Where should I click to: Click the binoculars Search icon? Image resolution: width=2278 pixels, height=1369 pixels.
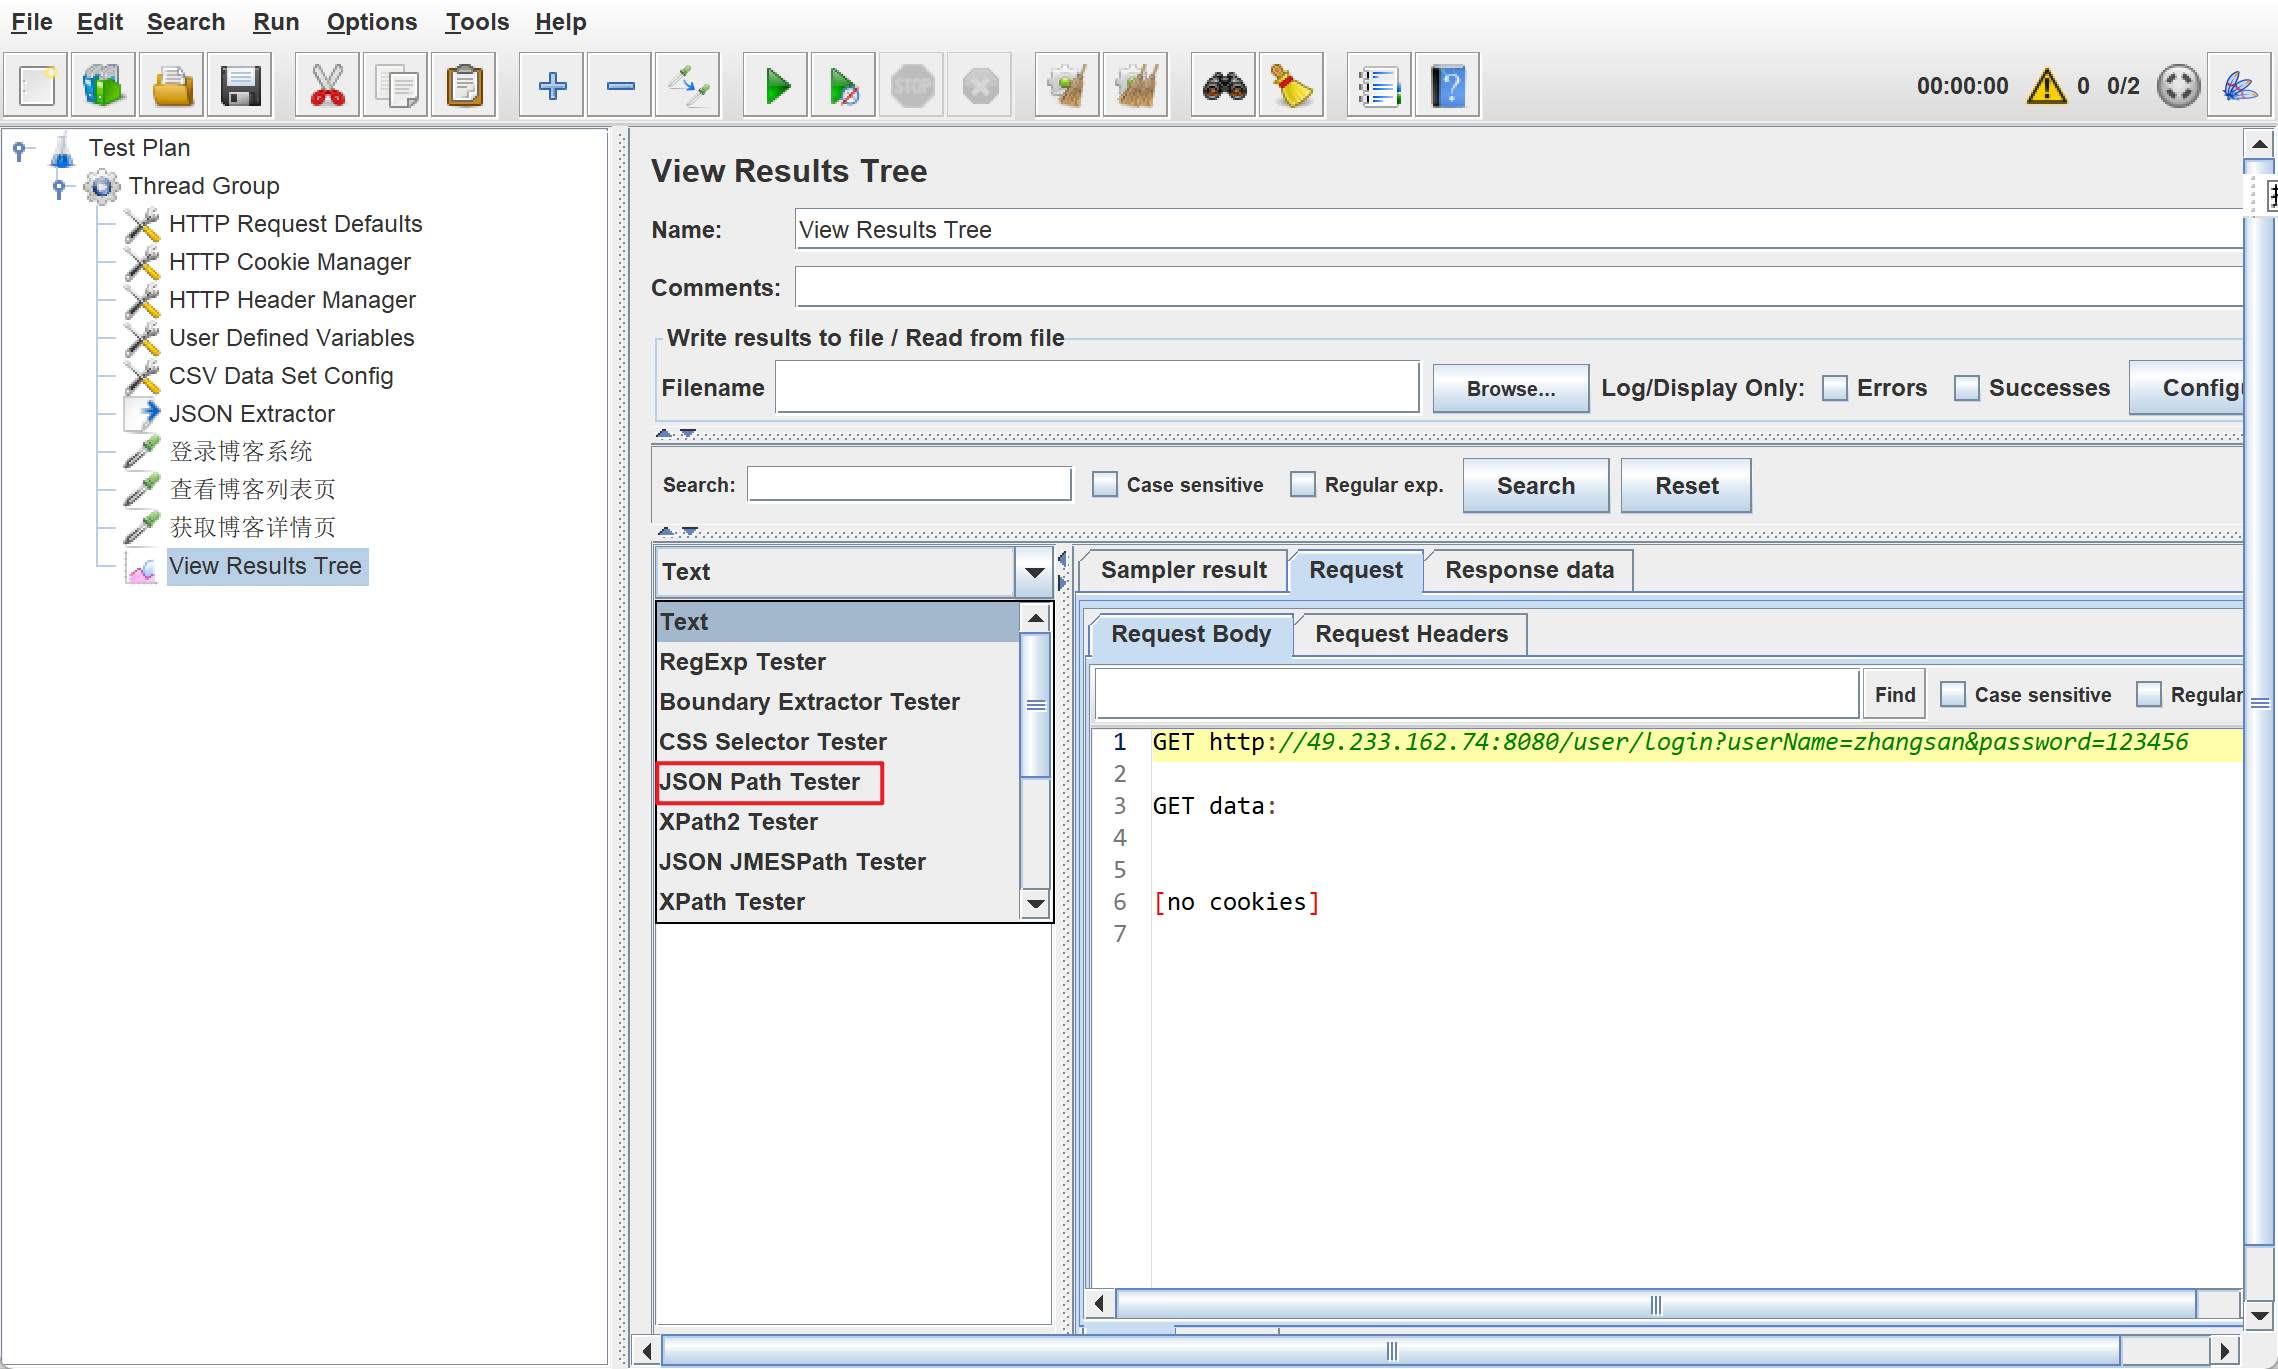(x=1224, y=87)
